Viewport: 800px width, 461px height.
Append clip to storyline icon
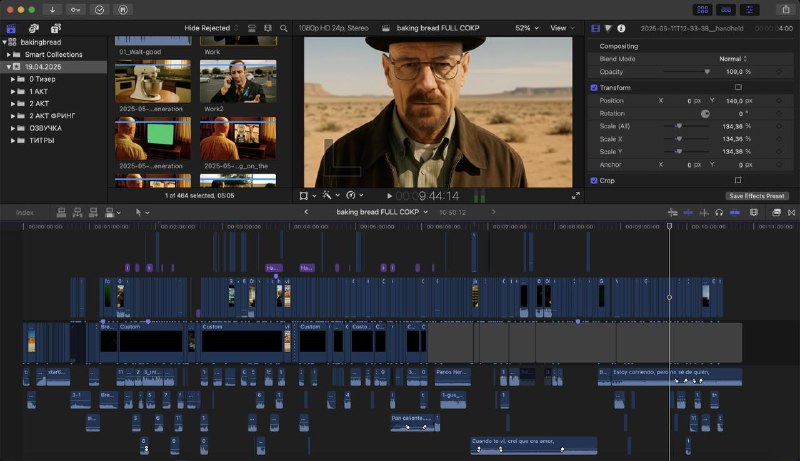[x=93, y=212]
